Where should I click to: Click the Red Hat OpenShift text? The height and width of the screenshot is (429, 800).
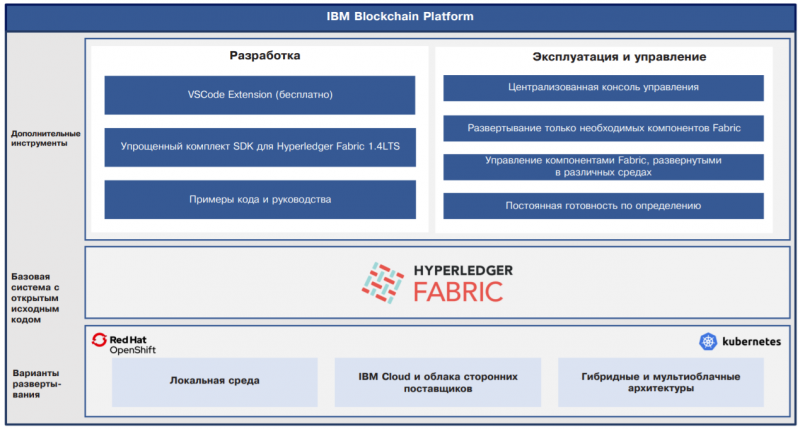point(133,345)
